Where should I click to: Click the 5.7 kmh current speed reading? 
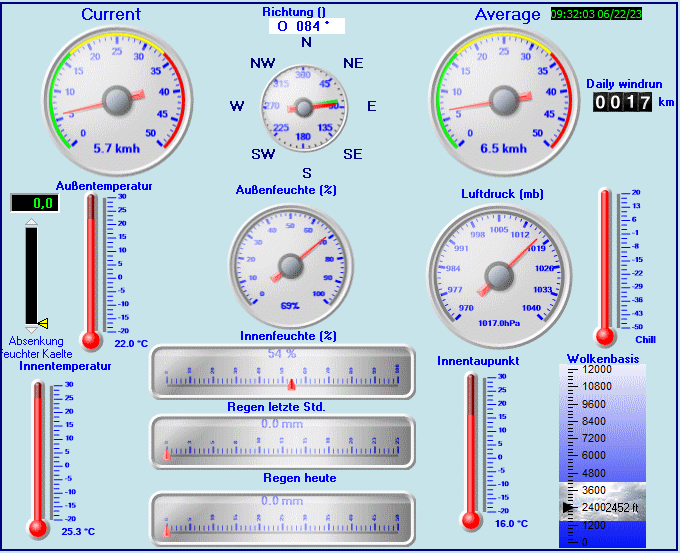pyautogui.click(x=117, y=149)
